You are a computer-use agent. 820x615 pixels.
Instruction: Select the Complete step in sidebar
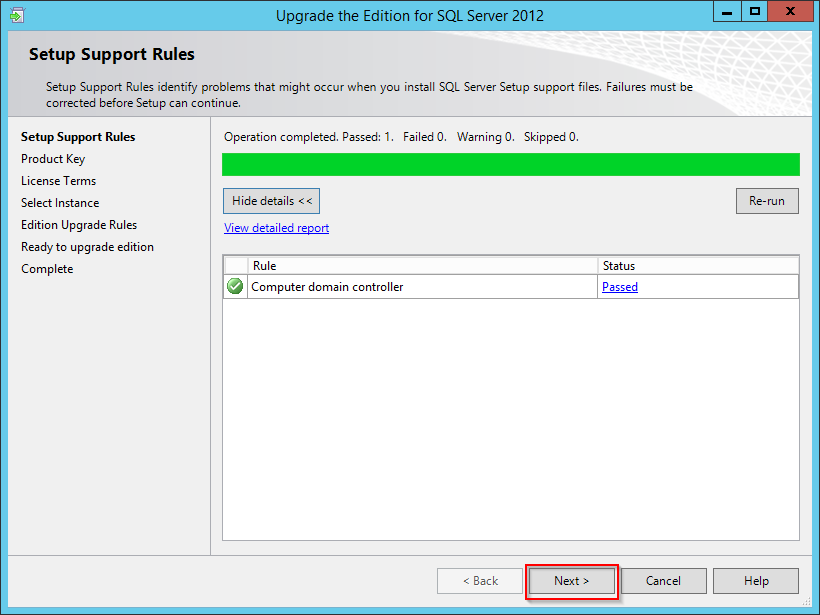(47, 269)
